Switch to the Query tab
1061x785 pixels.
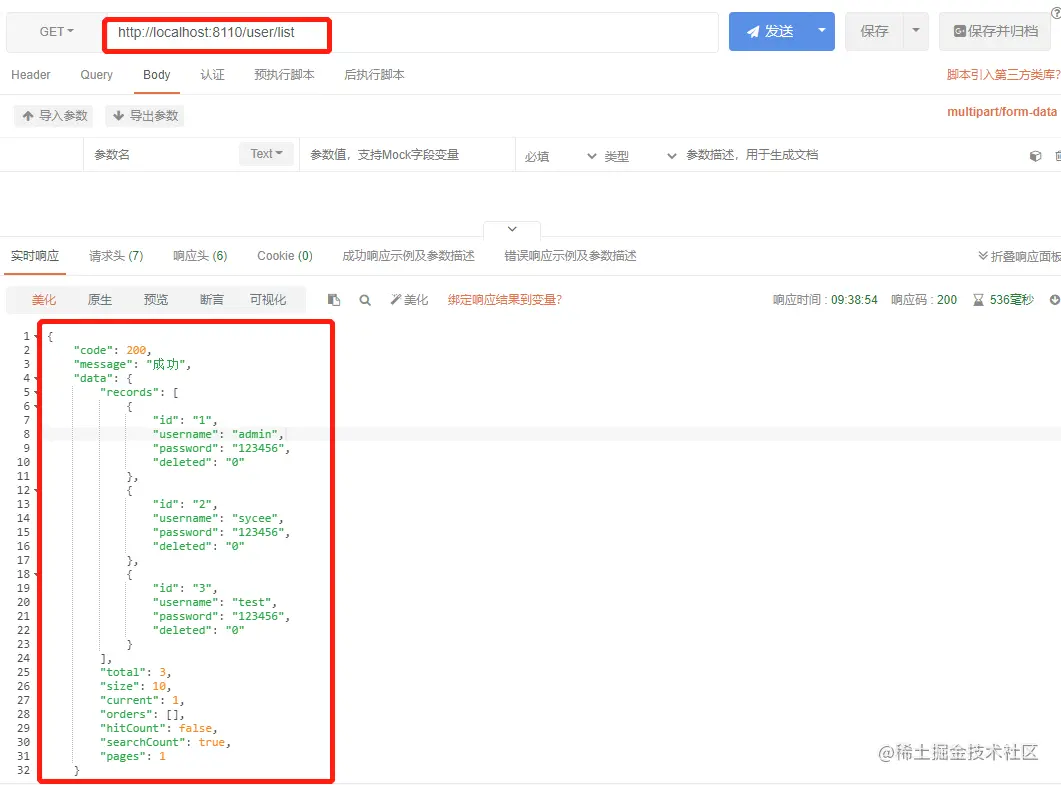click(96, 74)
